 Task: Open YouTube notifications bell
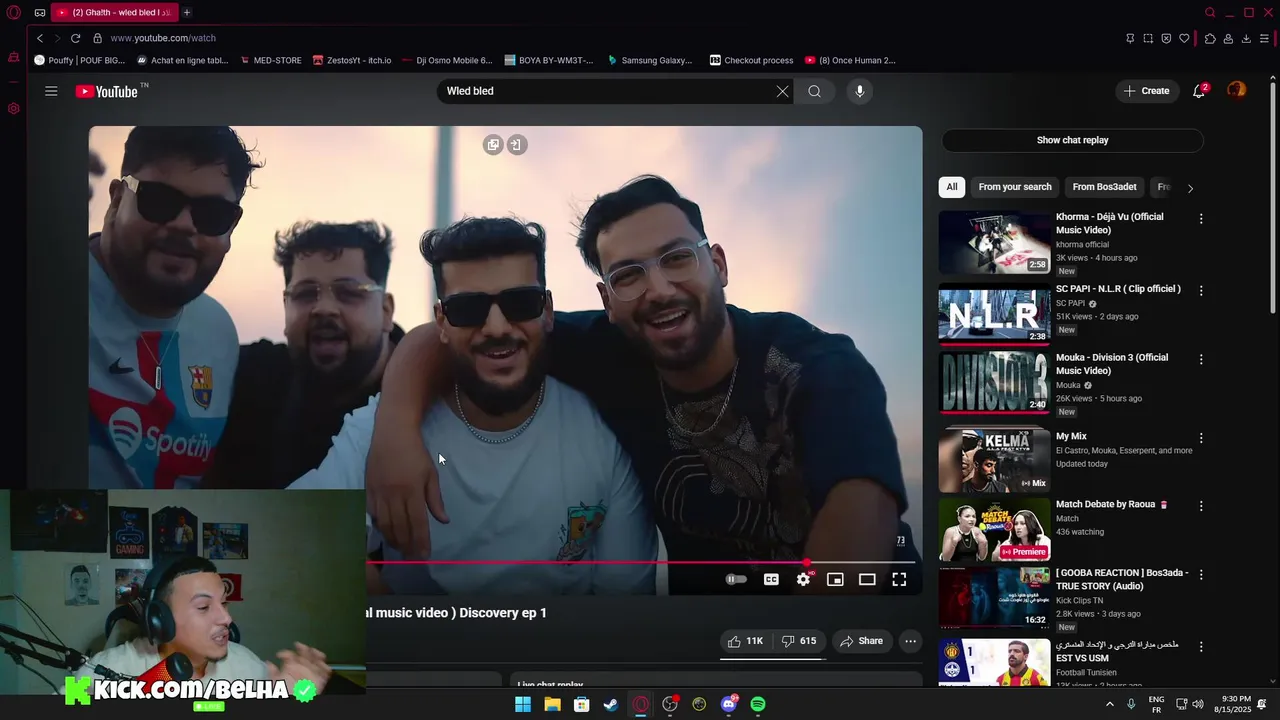click(1198, 91)
